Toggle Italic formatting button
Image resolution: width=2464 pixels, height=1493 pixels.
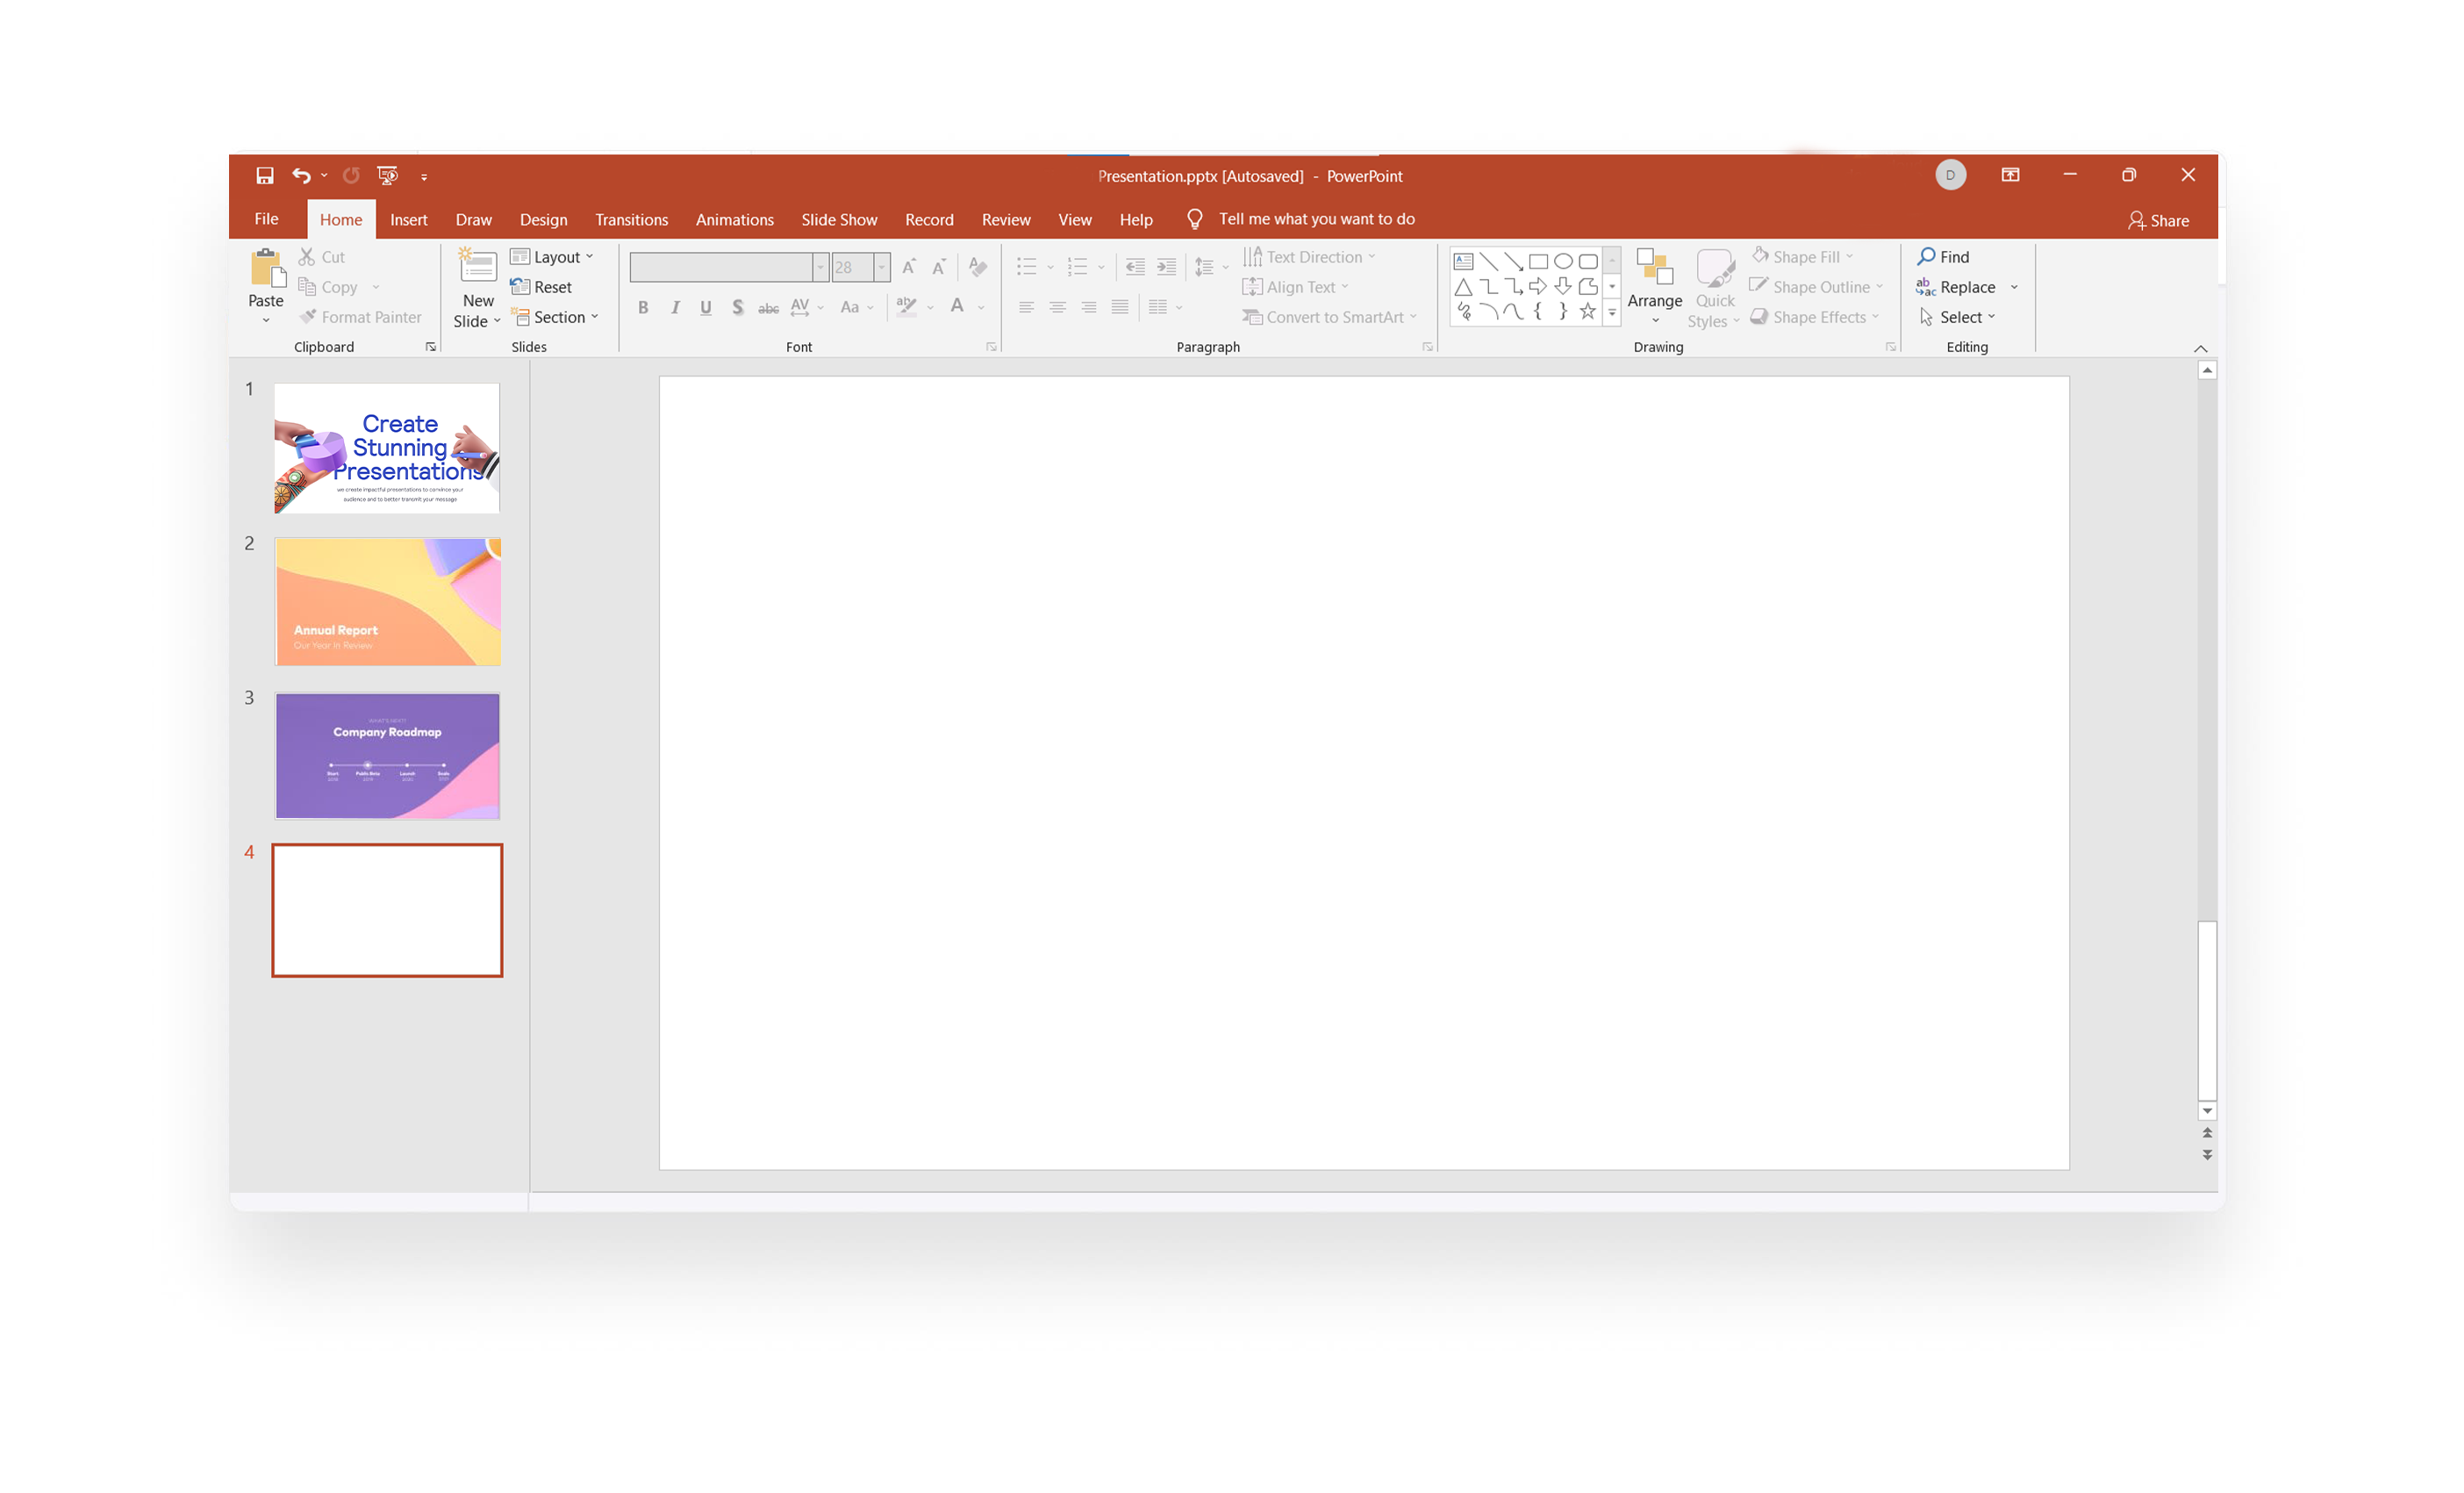[675, 307]
